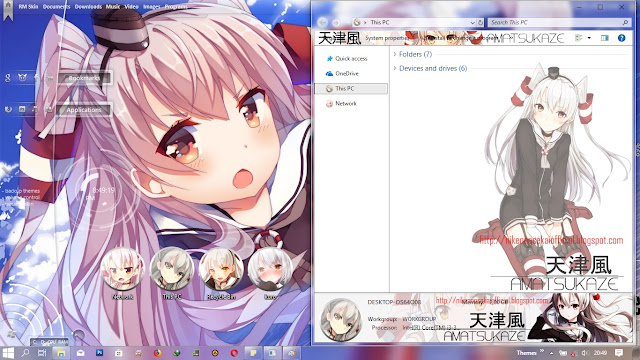Open File Explorer from the taskbar
This screenshot has height=360, width=640.
(x=61, y=353)
